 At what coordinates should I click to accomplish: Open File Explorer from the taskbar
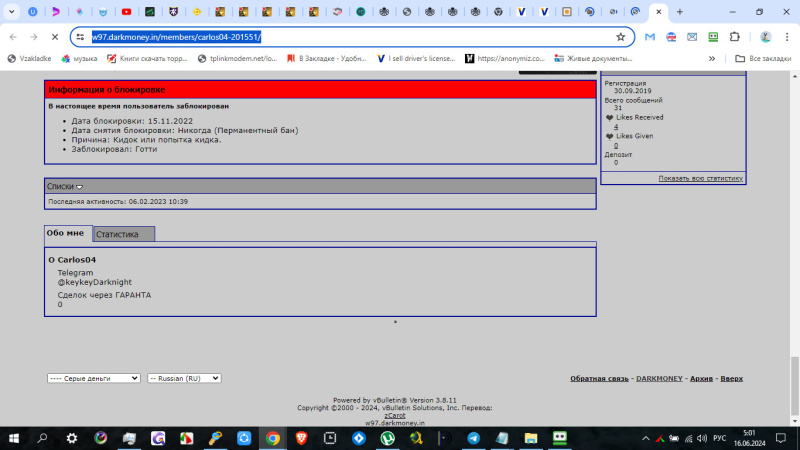pos(531,438)
